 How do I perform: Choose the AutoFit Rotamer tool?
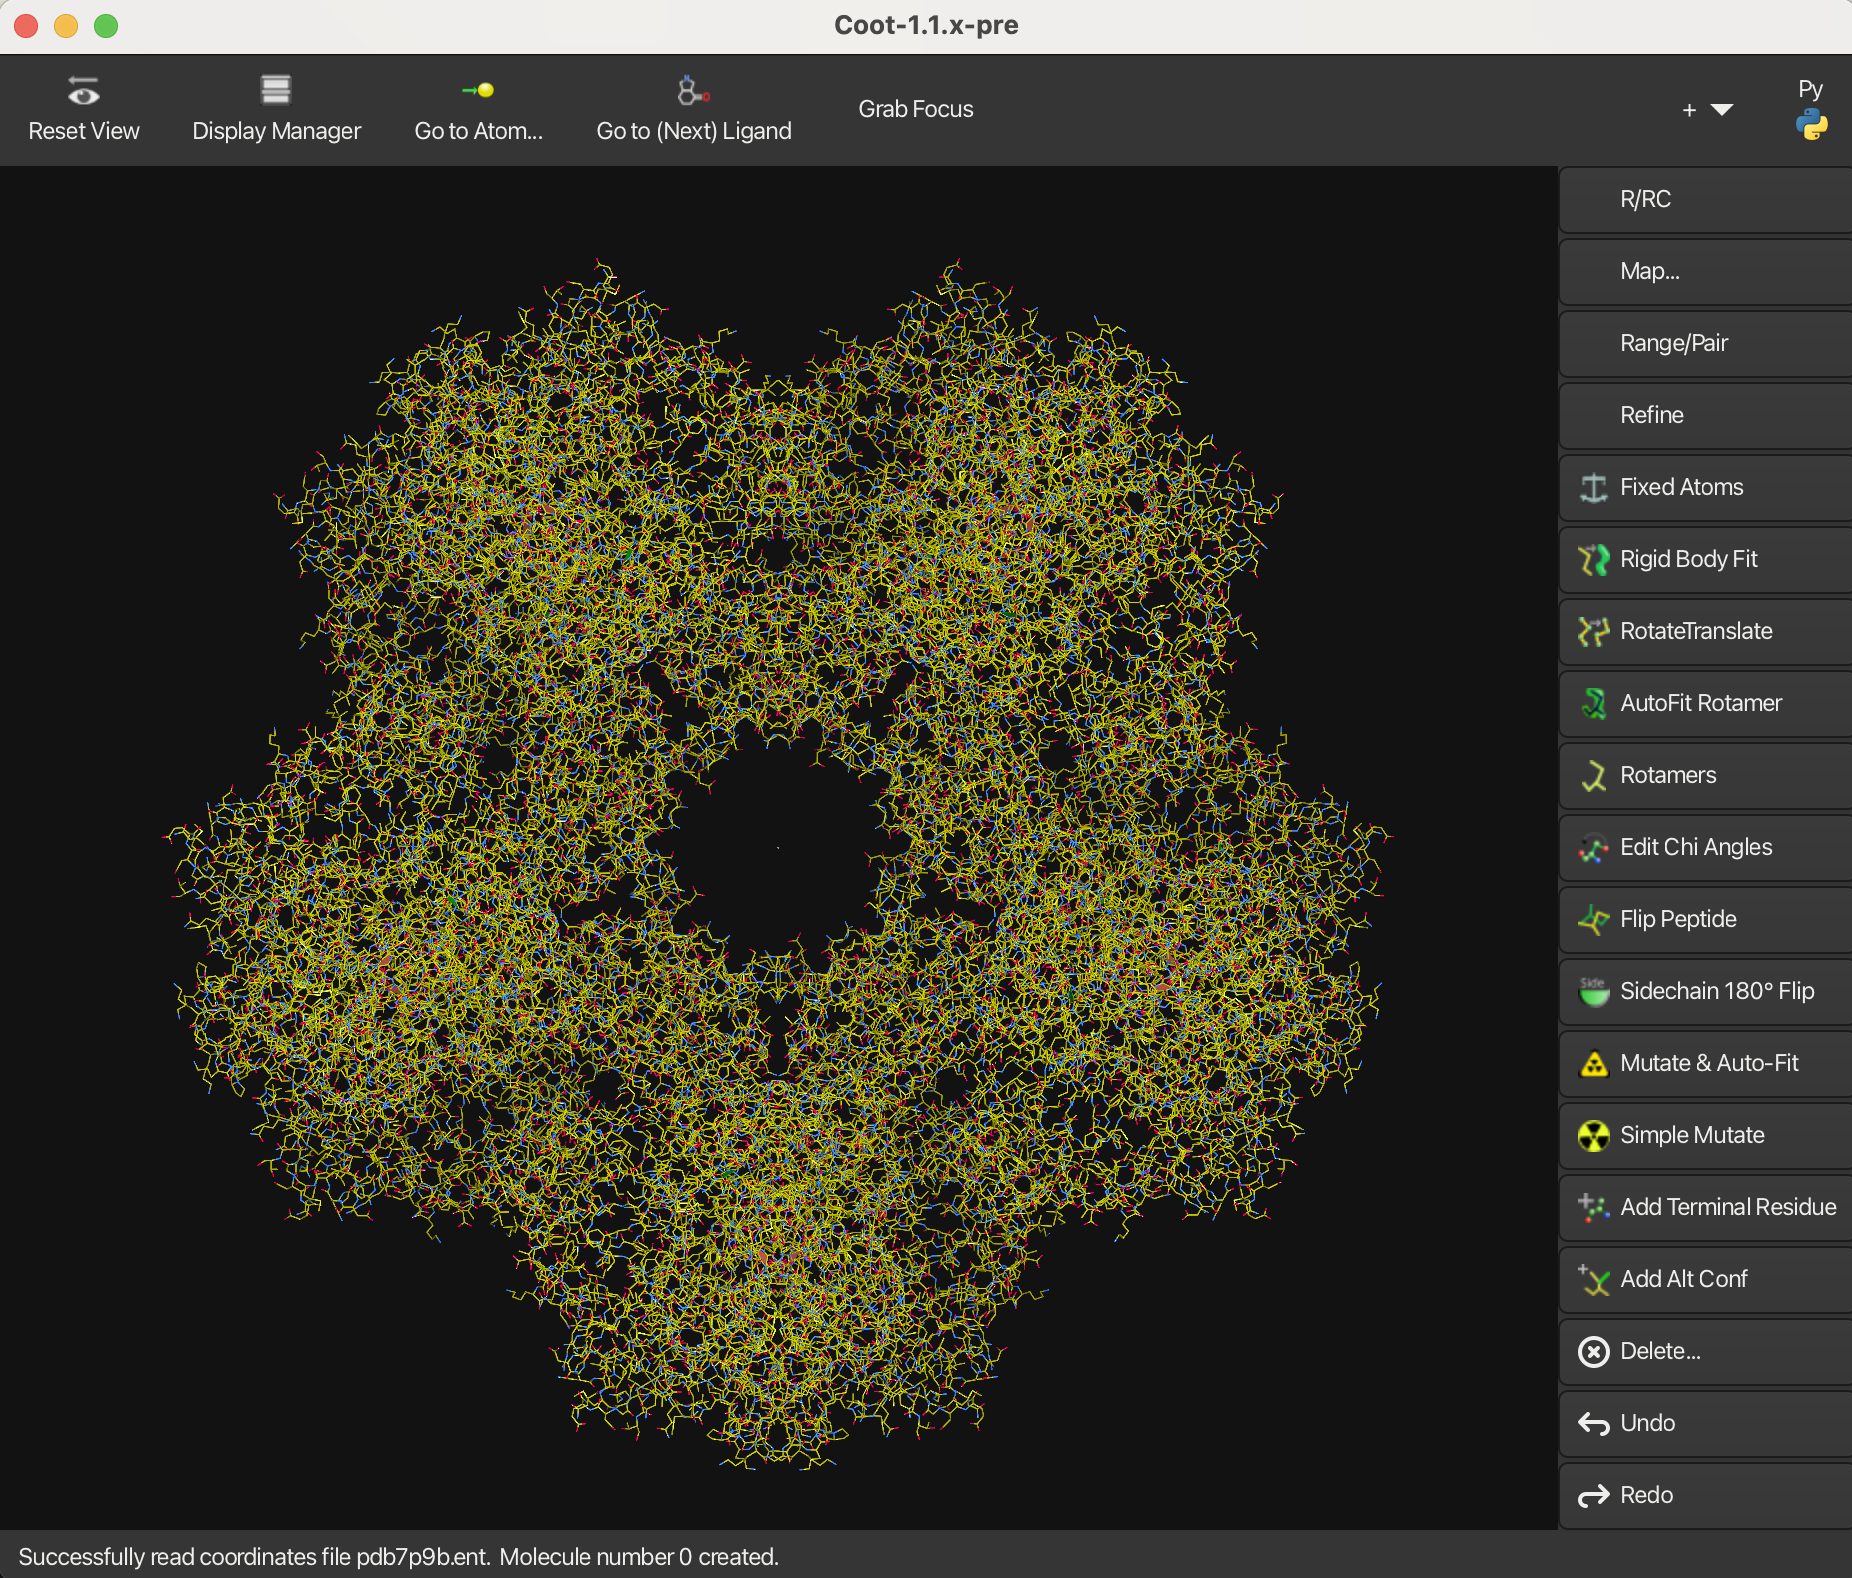click(x=1705, y=703)
